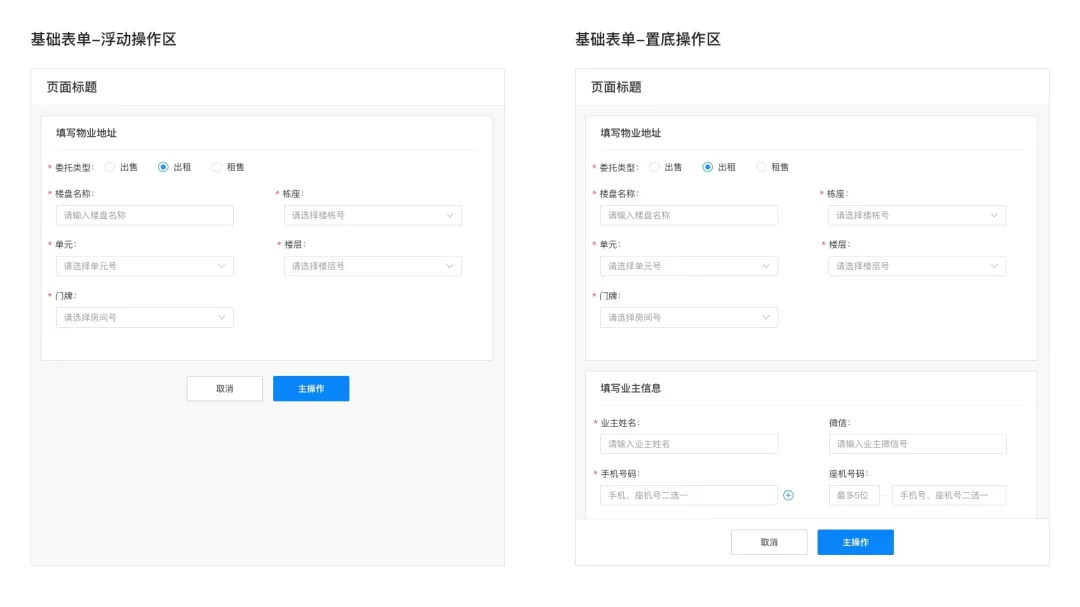Click 填写业主信息 section heading
The height and width of the screenshot is (607, 1080).
coord(631,389)
